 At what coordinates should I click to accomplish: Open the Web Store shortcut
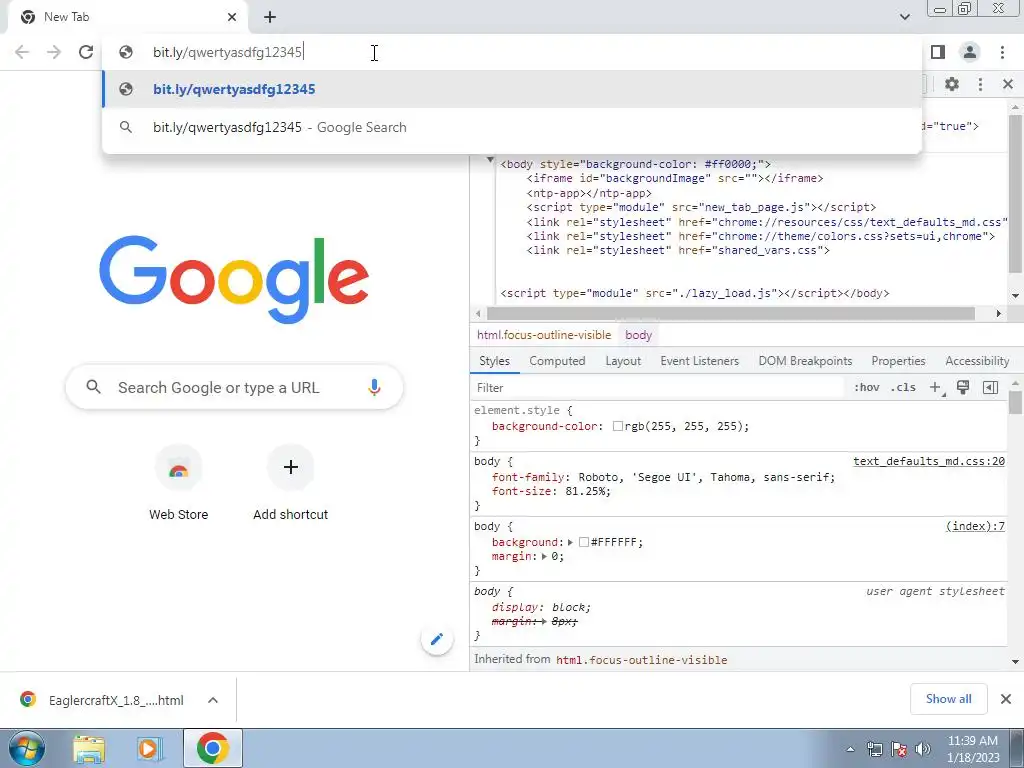(x=178, y=483)
